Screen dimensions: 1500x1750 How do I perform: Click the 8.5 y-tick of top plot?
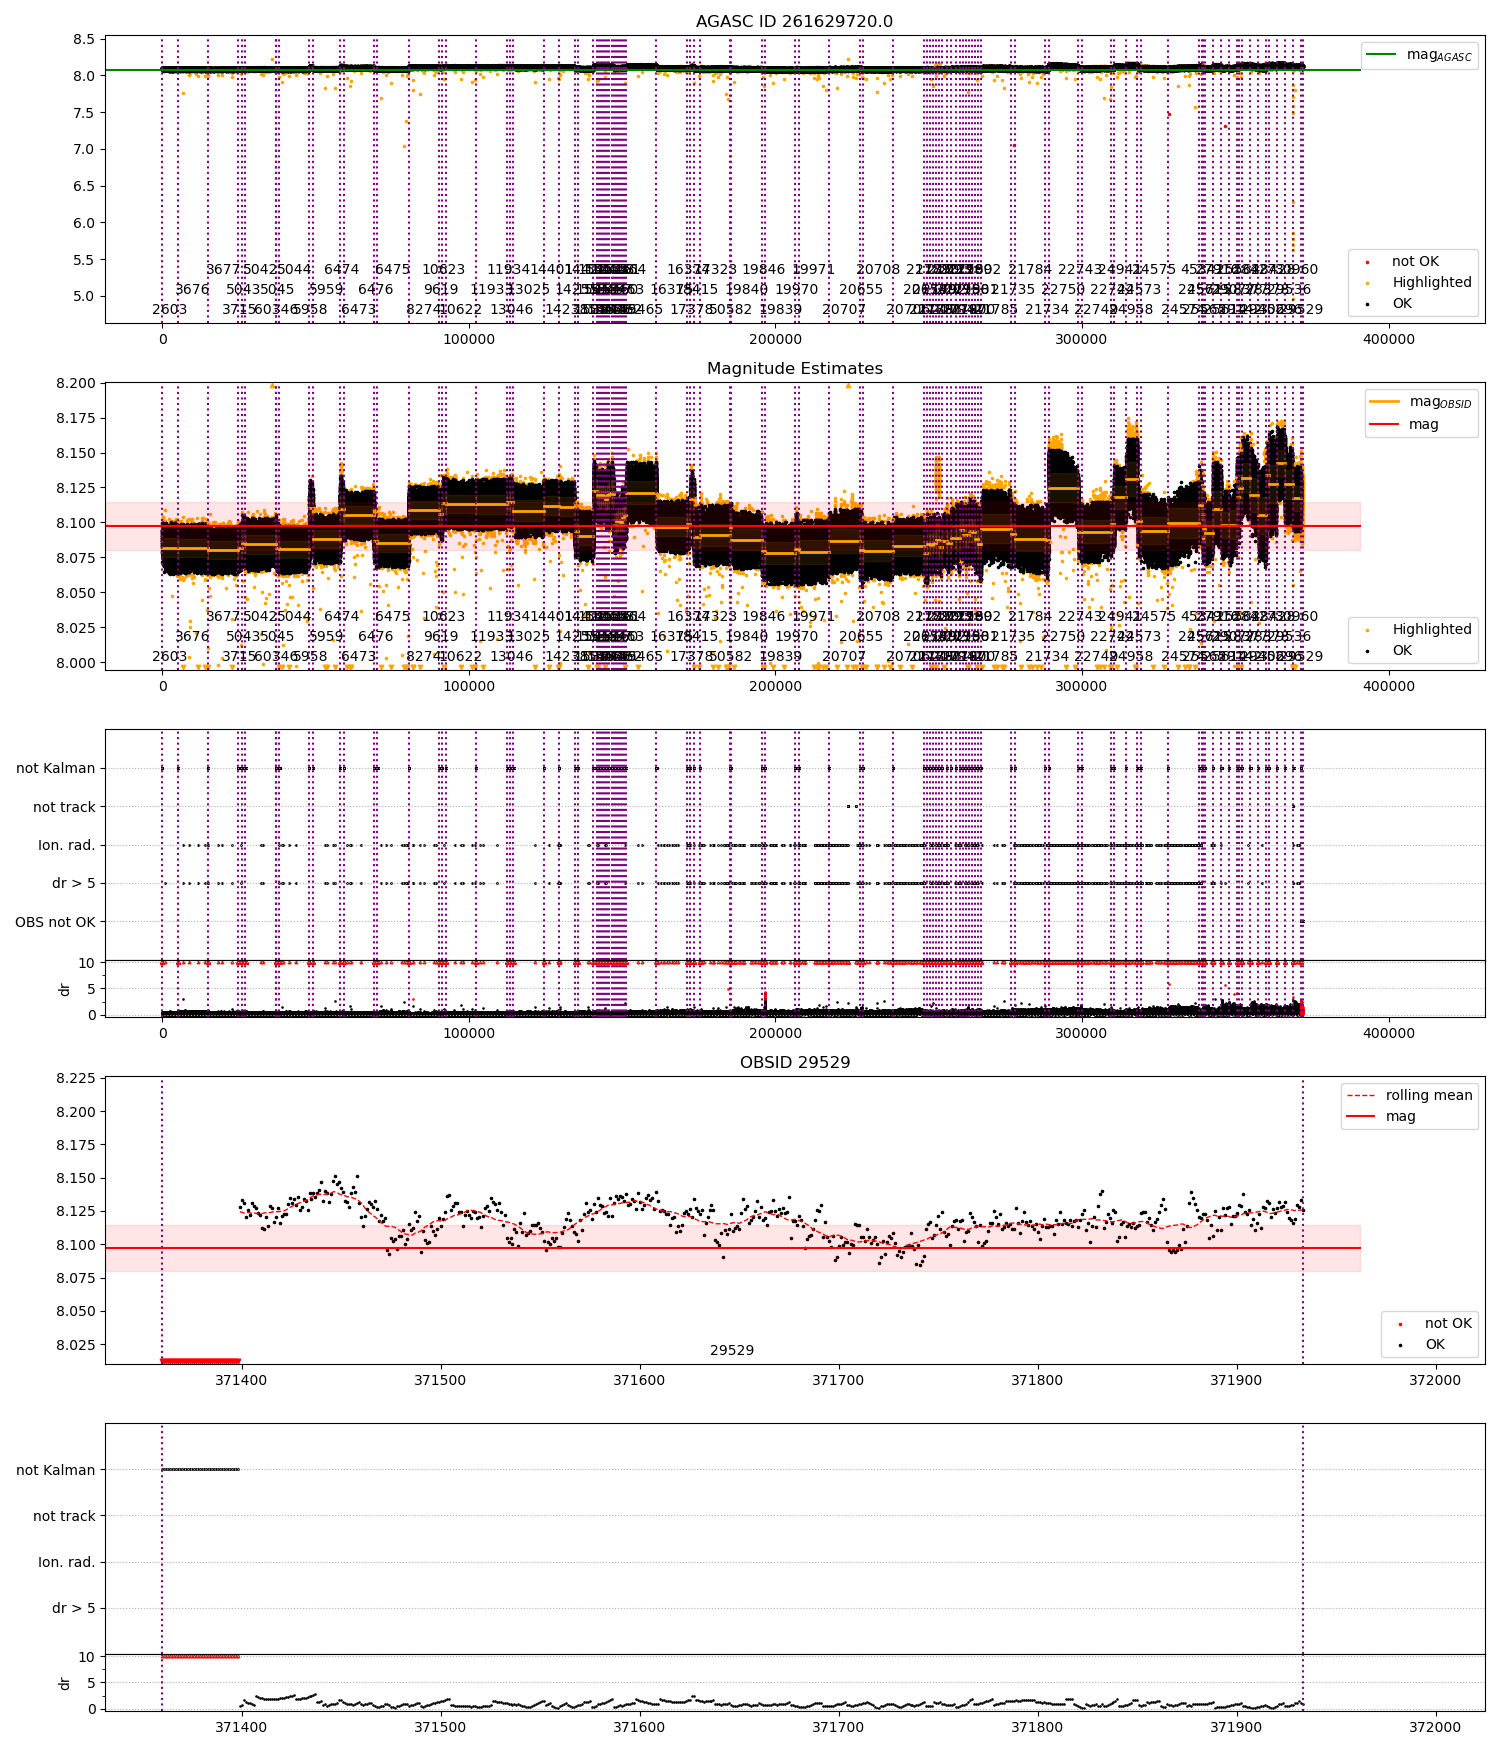click(x=84, y=39)
